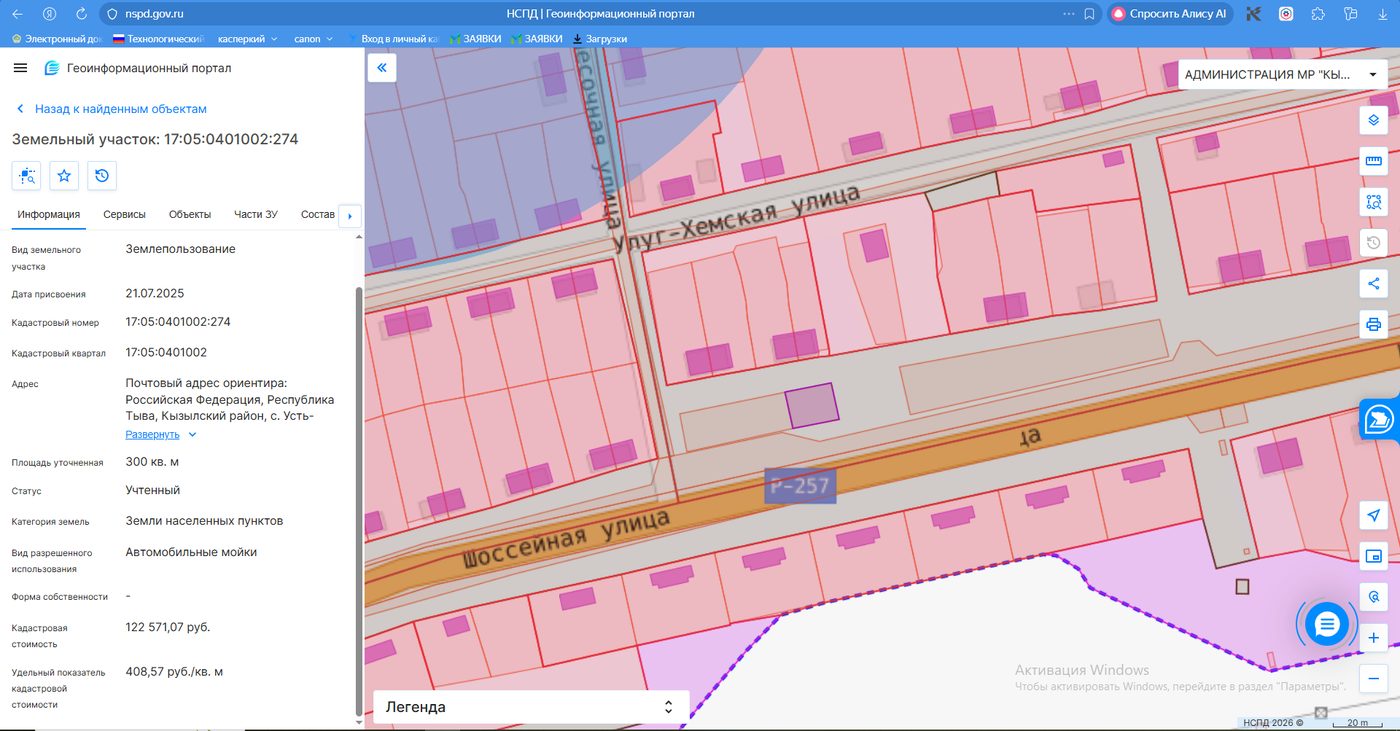Open the map history tool
The width and height of the screenshot is (1400, 731).
1373,243
